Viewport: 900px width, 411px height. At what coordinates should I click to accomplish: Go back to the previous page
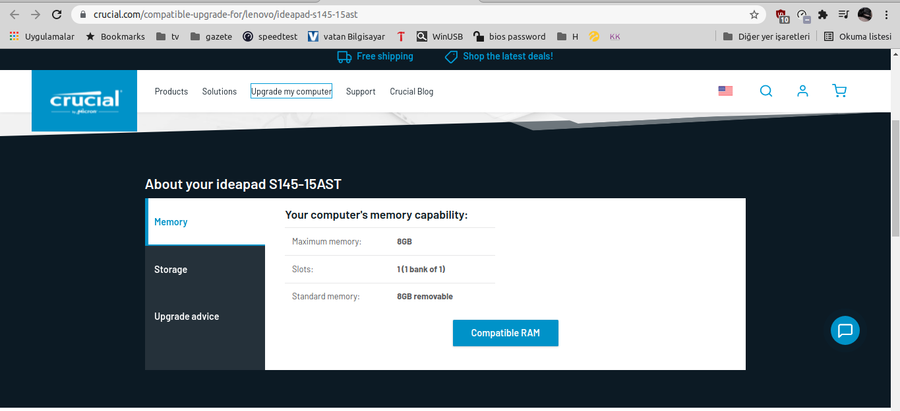point(15,14)
